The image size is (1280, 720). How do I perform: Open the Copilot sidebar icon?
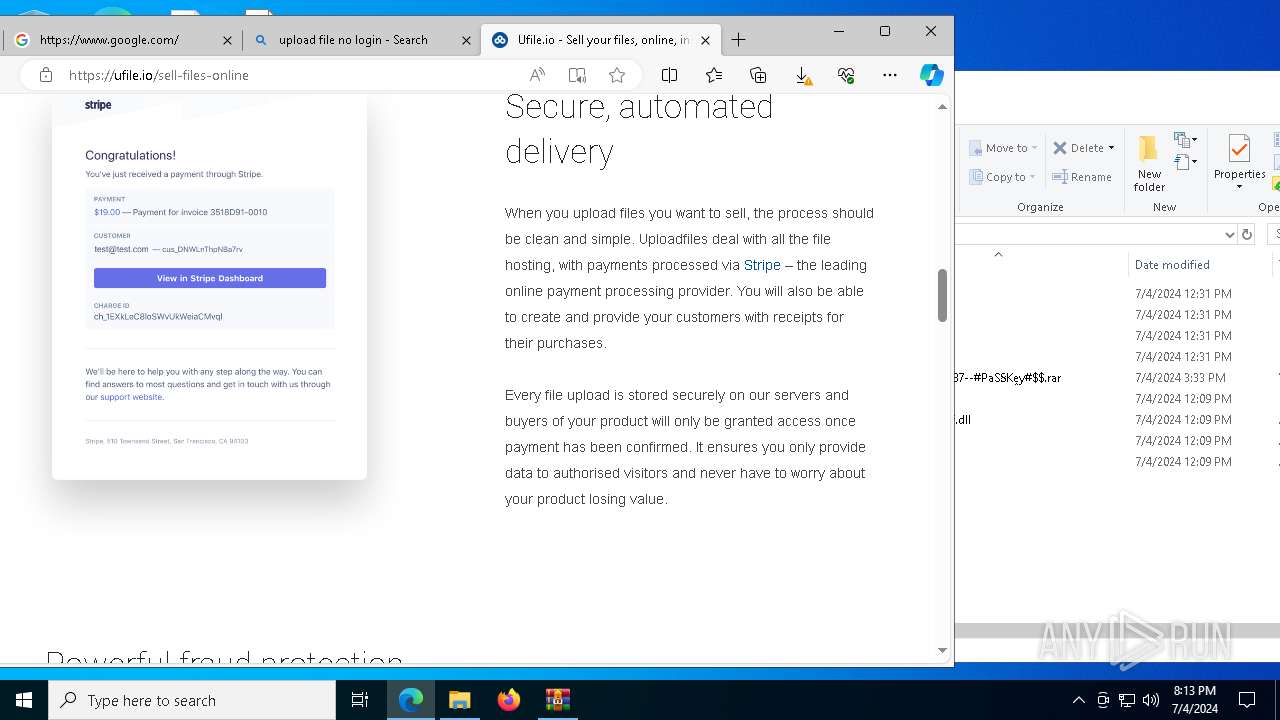coord(932,75)
